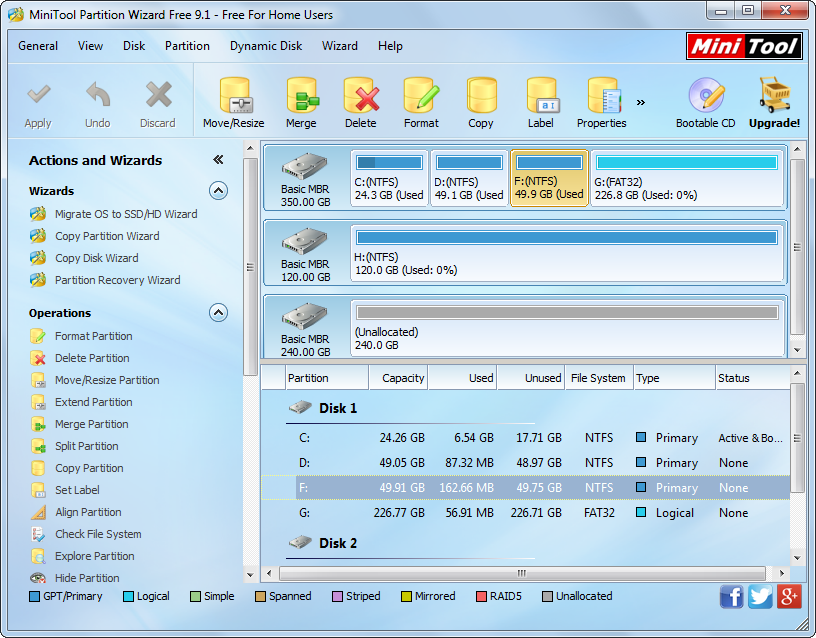The height and width of the screenshot is (638, 816).
Task: Select the Move/Resize toolbar icon
Action: pyautogui.click(x=234, y=95)
